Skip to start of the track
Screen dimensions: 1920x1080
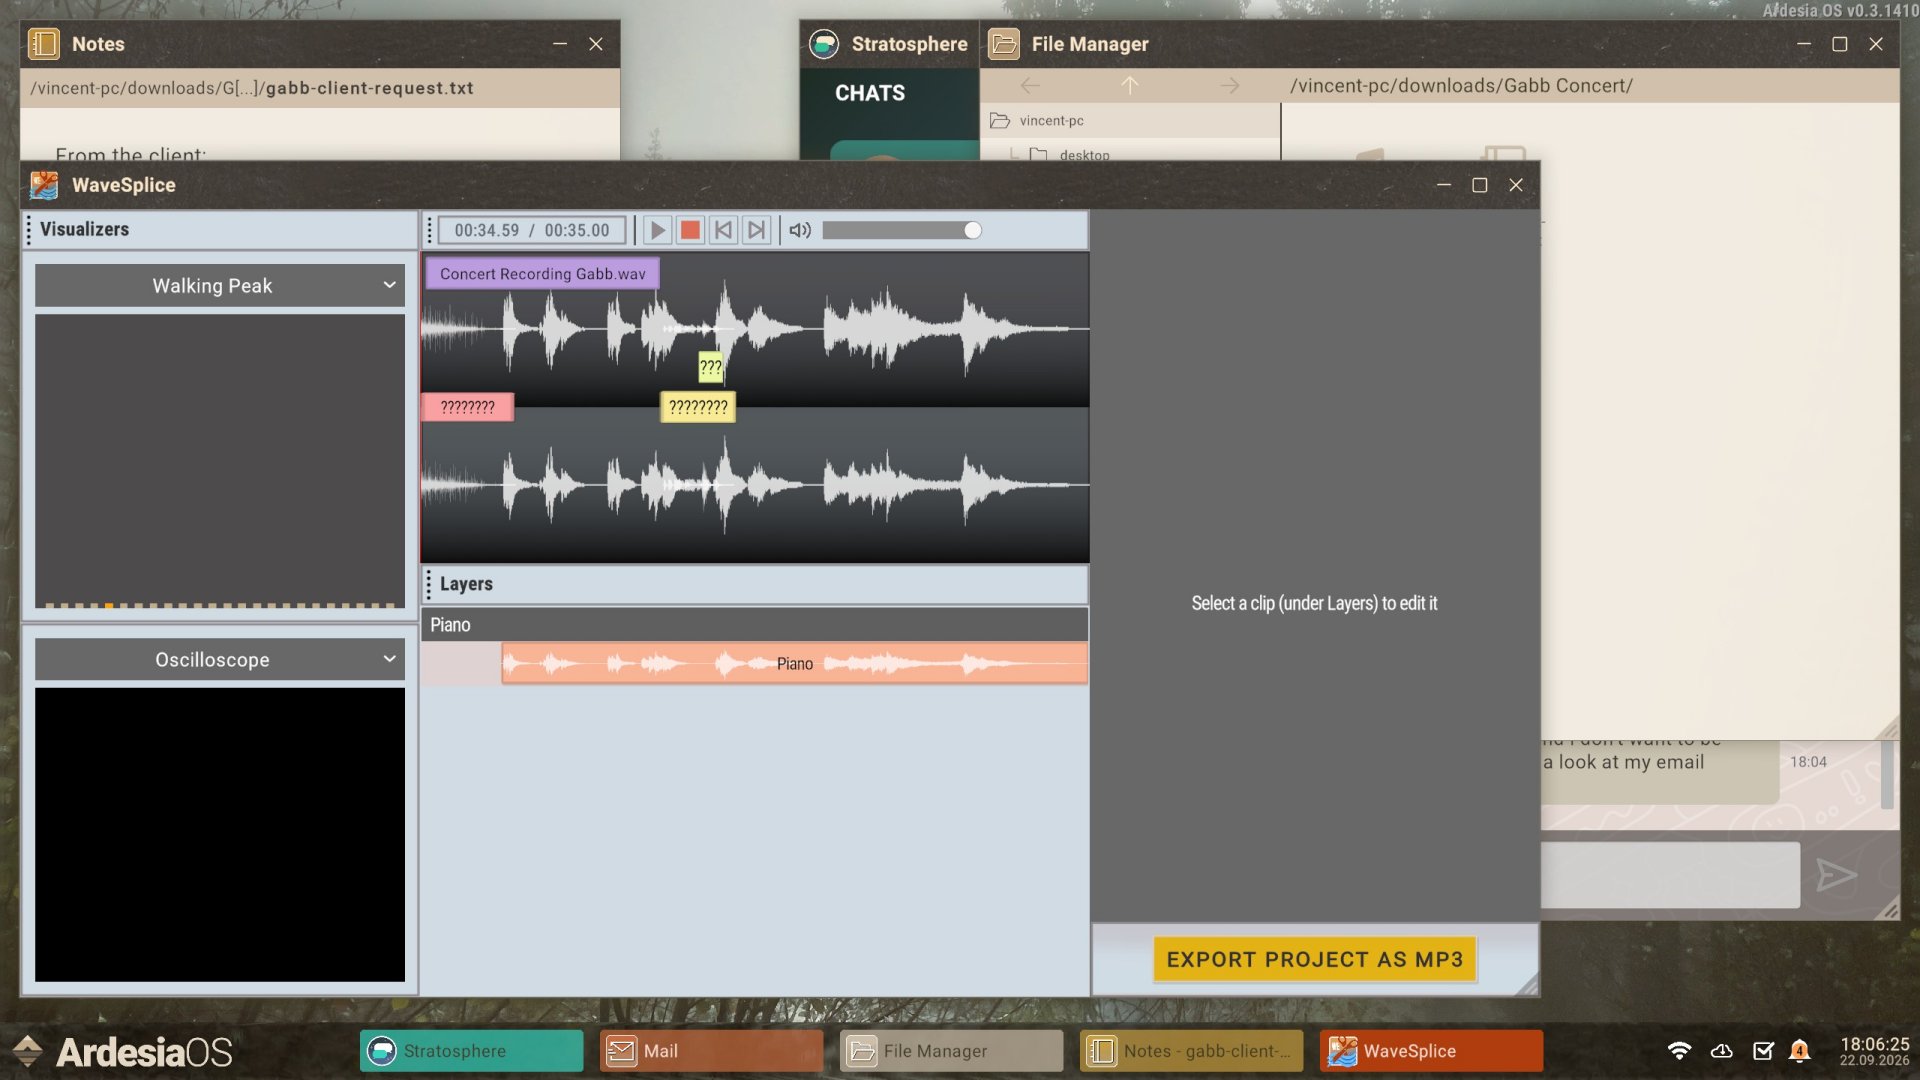click(x=723, y=230)
